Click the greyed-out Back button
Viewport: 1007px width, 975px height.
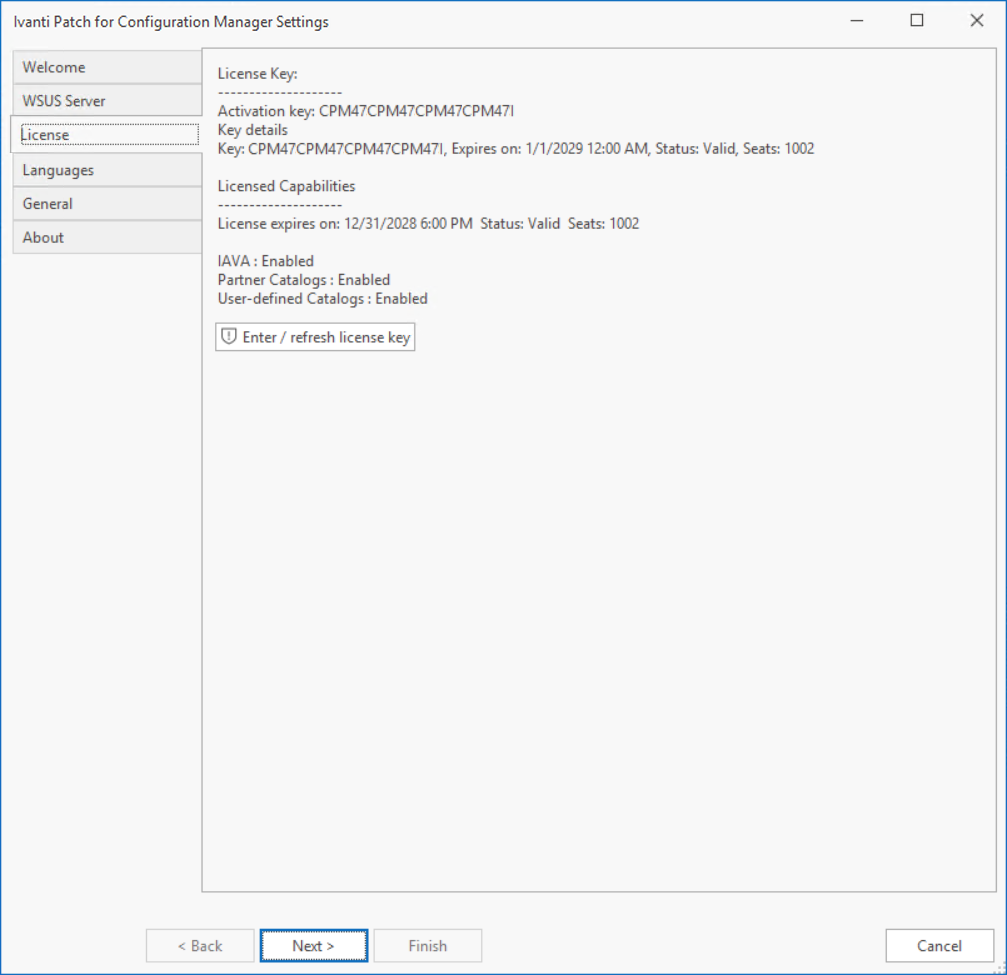point(200,946)
